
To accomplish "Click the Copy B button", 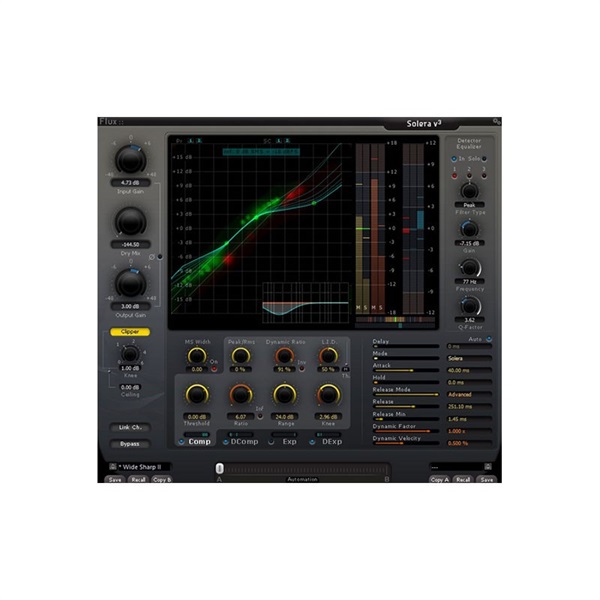I will point(161,479).
